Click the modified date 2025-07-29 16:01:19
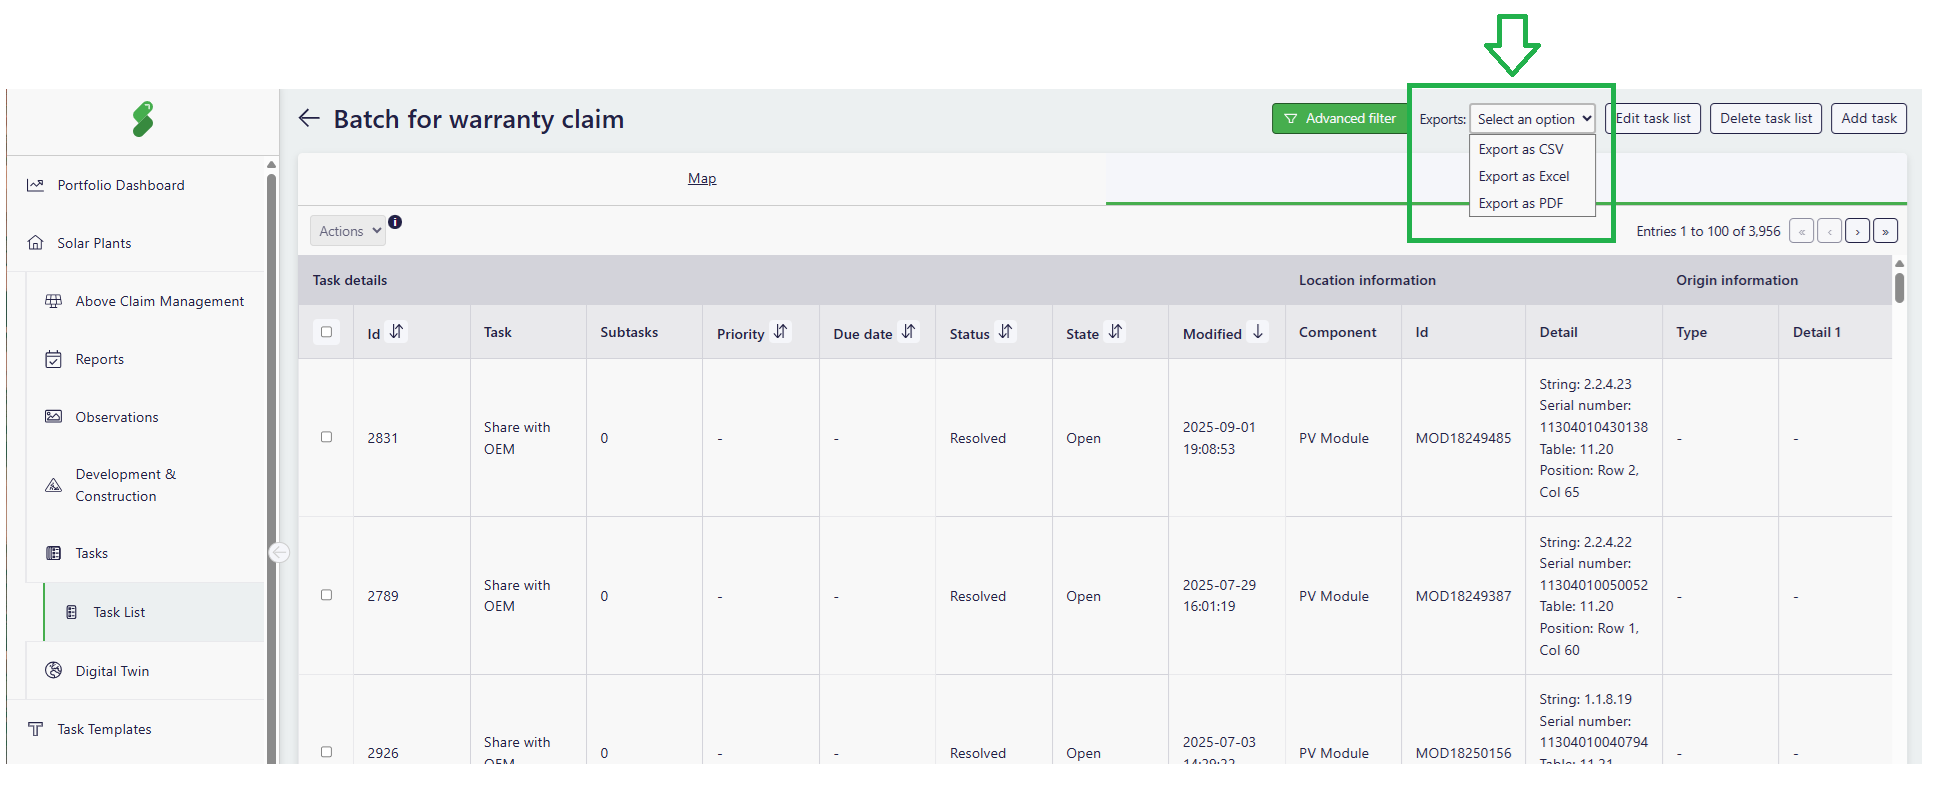1941x788 pixels. [x=1219, y=596]
